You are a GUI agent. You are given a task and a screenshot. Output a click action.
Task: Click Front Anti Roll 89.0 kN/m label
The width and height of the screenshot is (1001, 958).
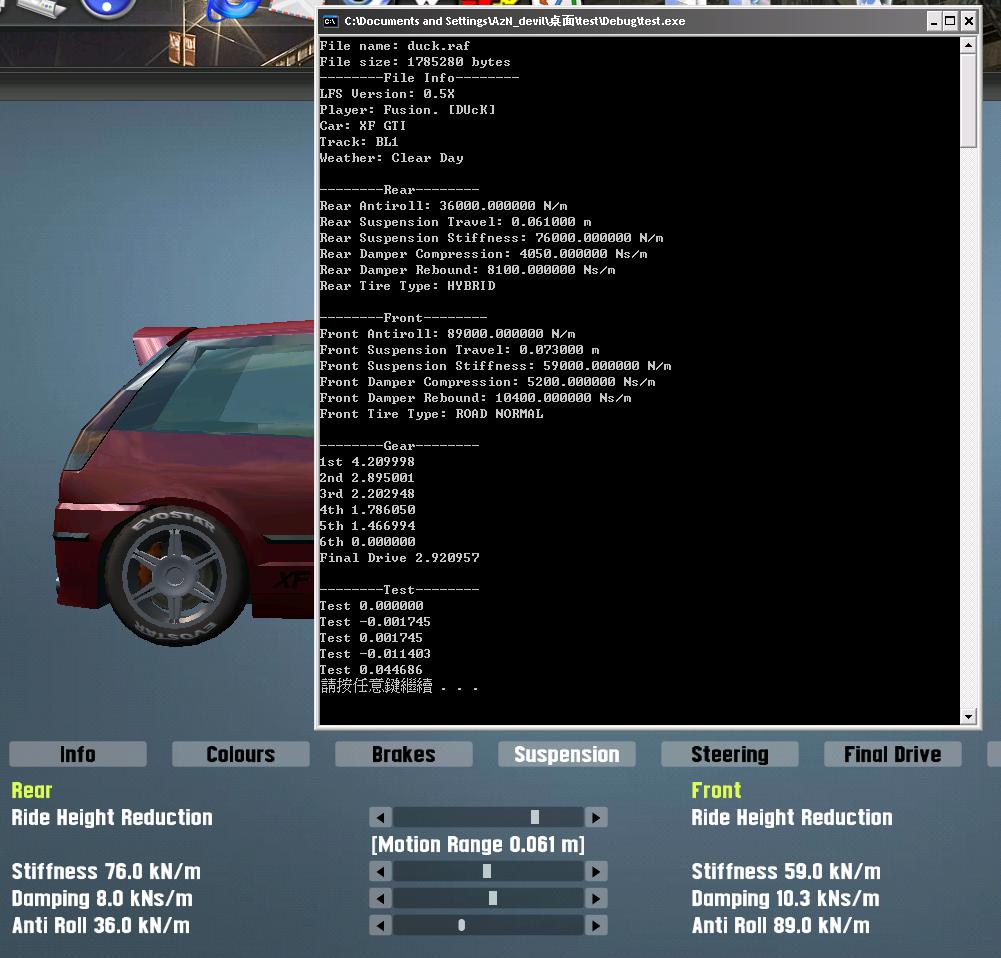781,925
